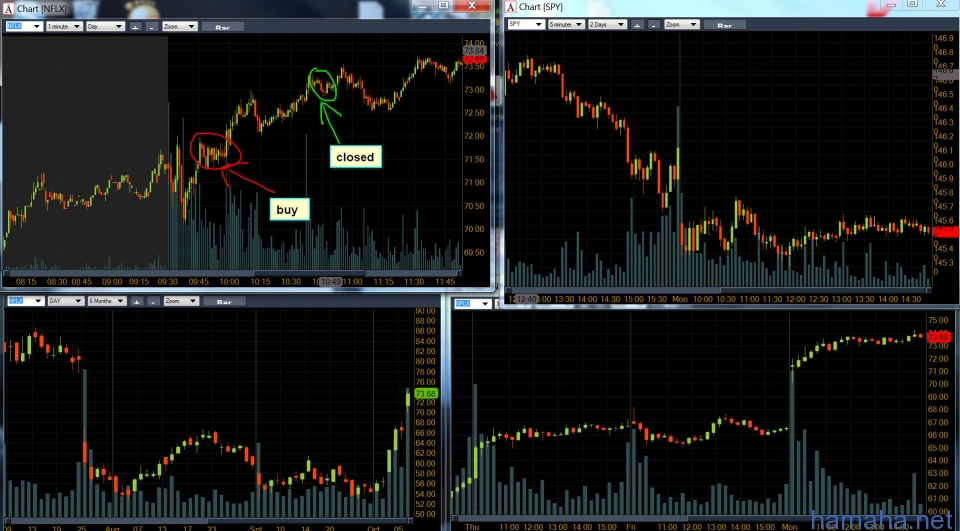Click the plus zoom-in button in 6 Months chart
This screenshot has width=960, height=531.
click(137, 301)
